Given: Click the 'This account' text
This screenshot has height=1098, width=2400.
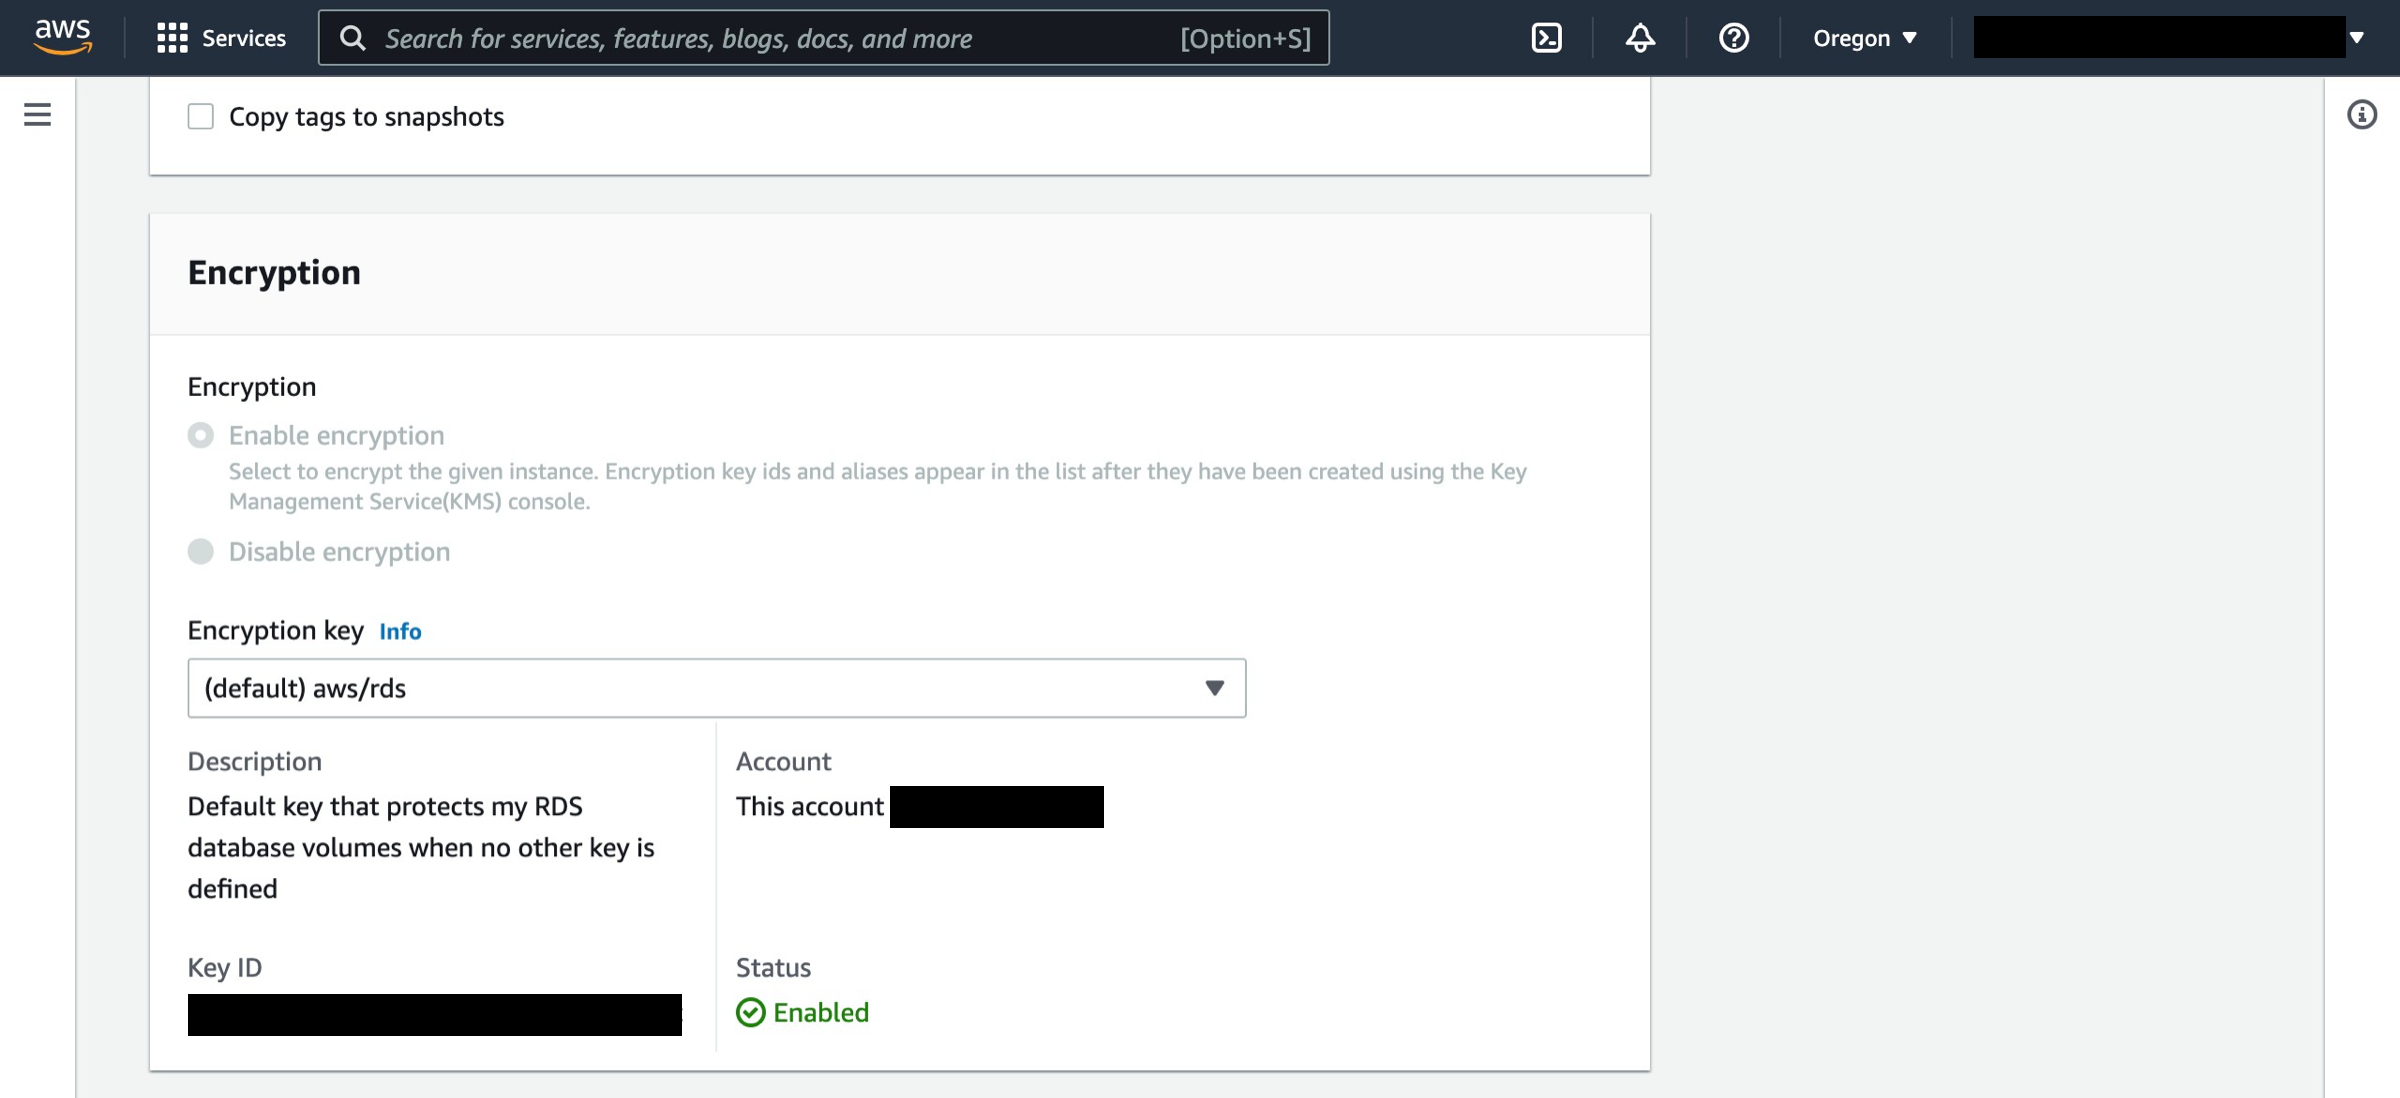Looking at the screenshot, I should [x=810, y=806].
